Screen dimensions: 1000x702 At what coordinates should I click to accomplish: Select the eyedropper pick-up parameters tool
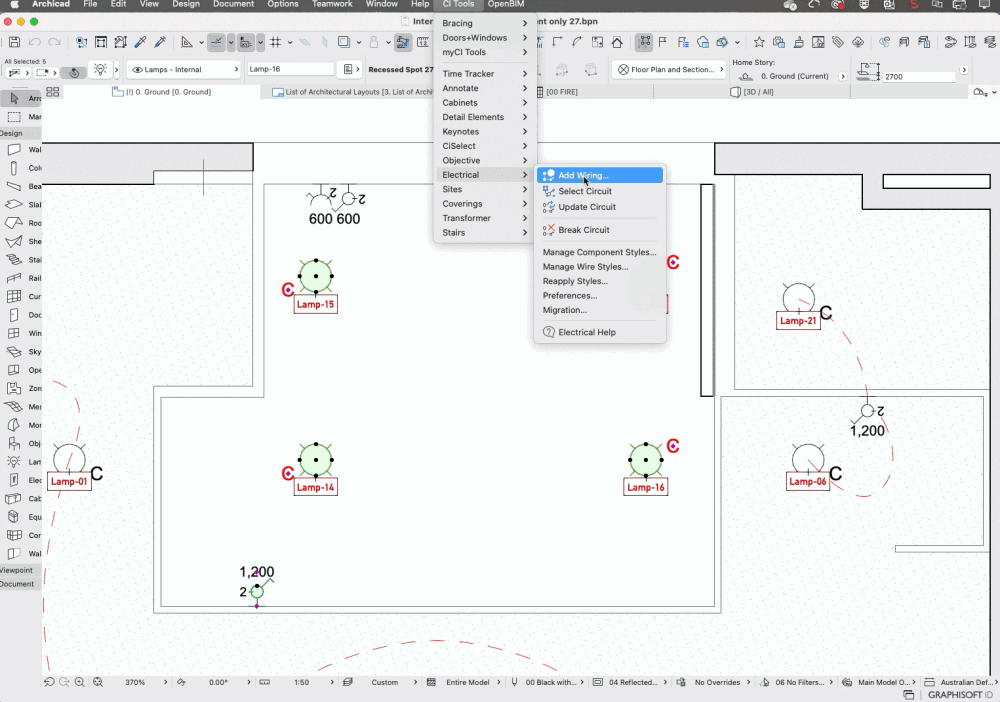pos(140,42)
